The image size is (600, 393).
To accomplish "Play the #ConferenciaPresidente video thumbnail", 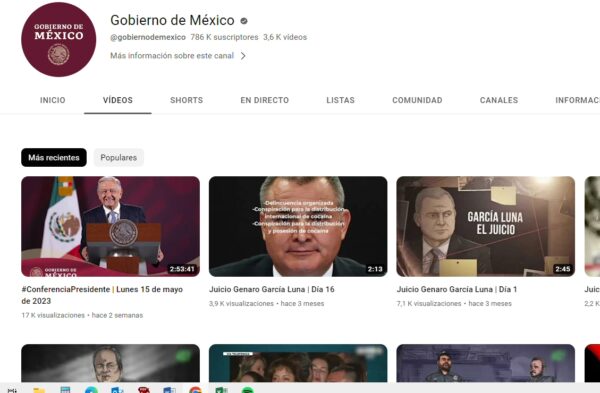I will 110,227.
